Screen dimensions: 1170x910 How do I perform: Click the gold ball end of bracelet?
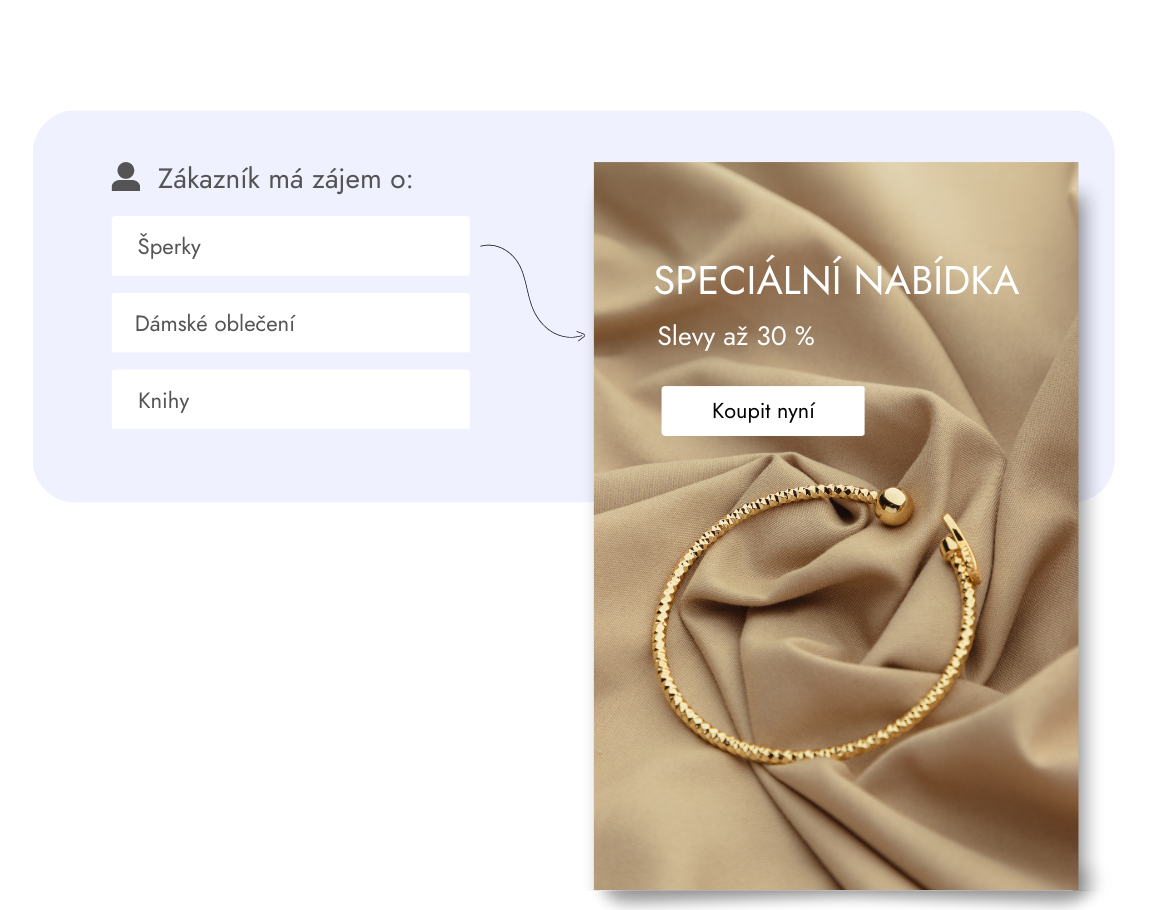click(x=894, y=505)
